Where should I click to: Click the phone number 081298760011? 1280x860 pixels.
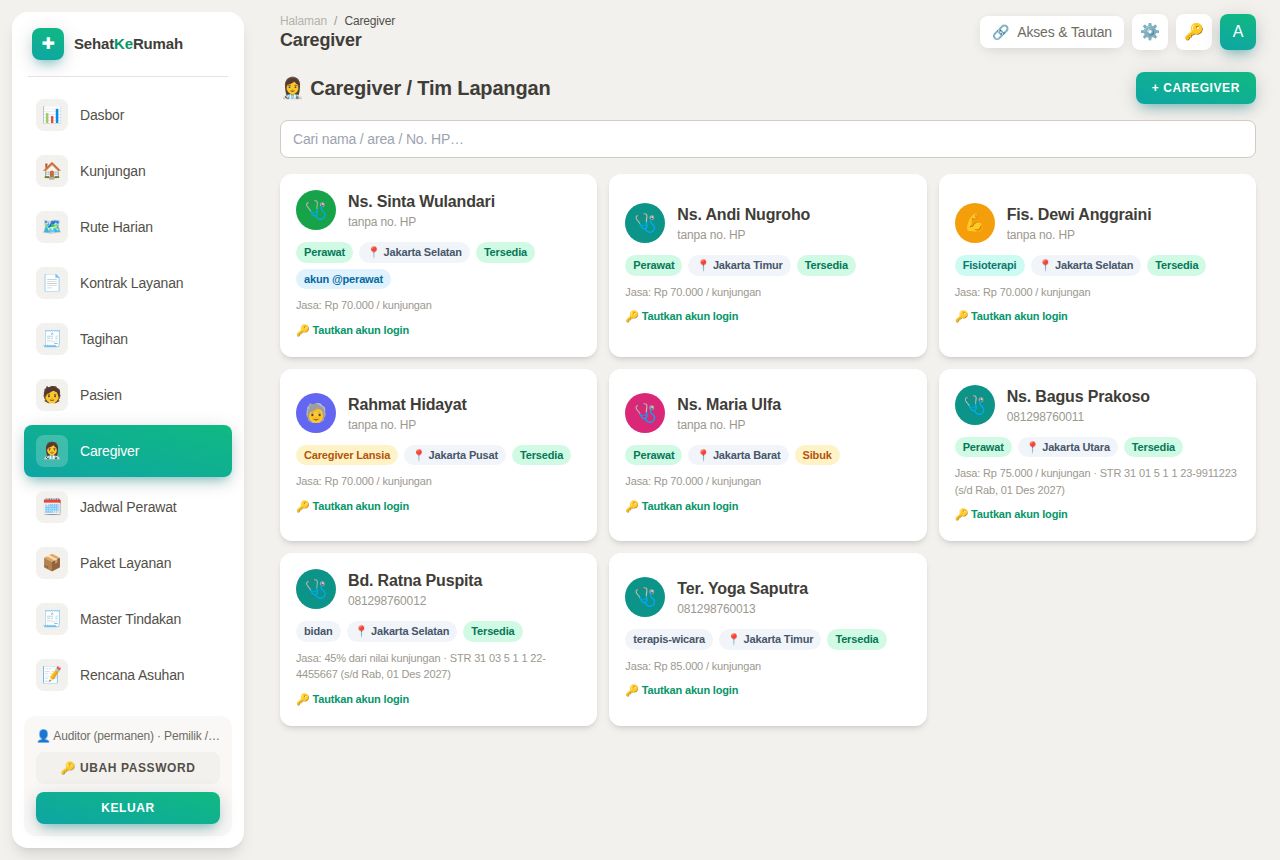pos(1045,416)
